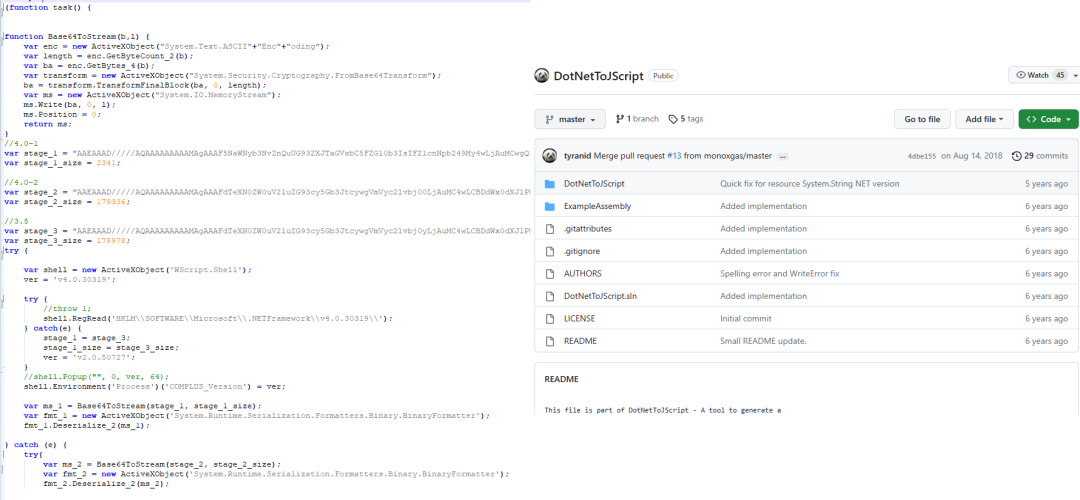The width and height of the screenshot is (1080, 500).
Task: Open 'Quick fix for resource System.String NET version' commit
Action: (x=809, y=184)
